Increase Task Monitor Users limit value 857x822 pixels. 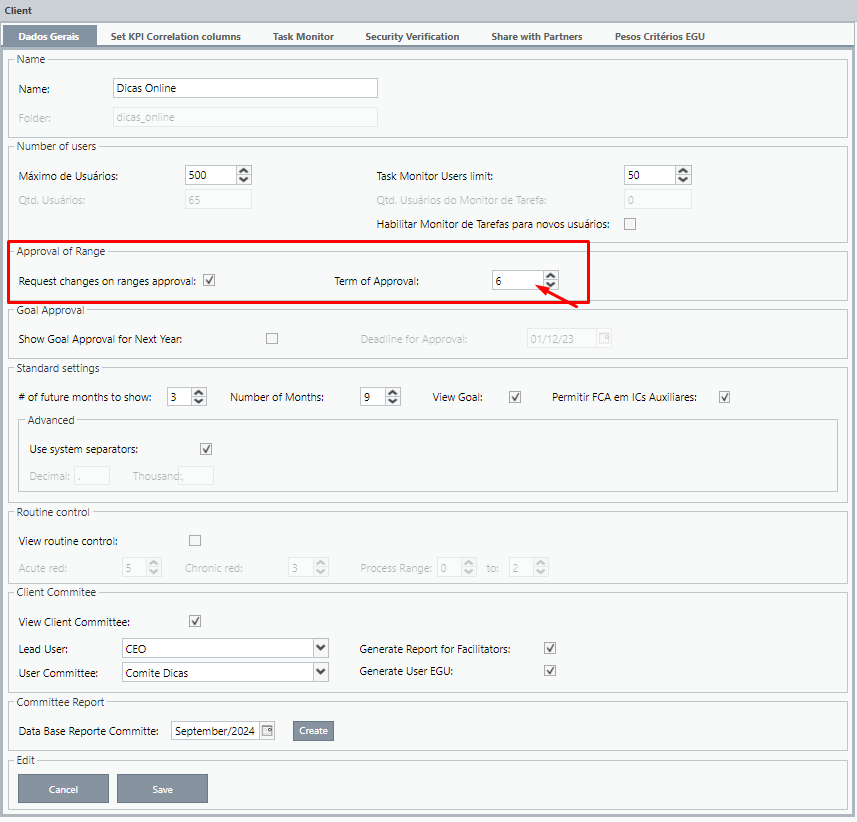(x=683, y=170)
